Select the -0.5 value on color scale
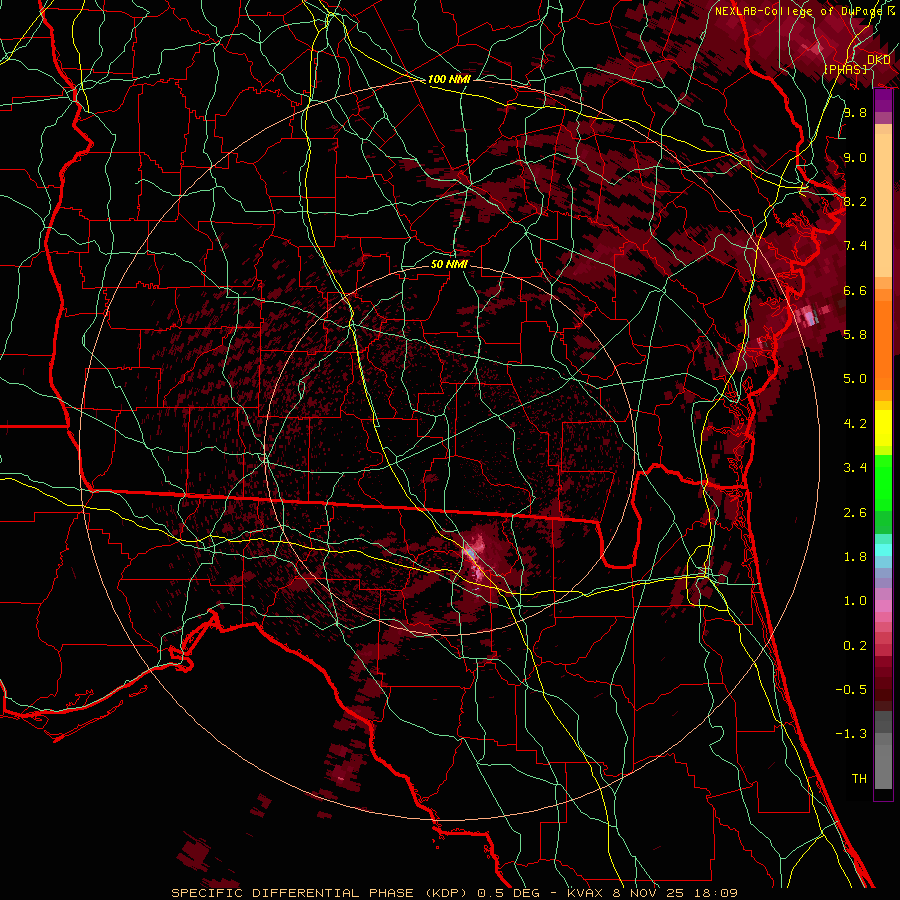Screen dimensions: 900x900 pyautogui.click(x=851, y=689)
